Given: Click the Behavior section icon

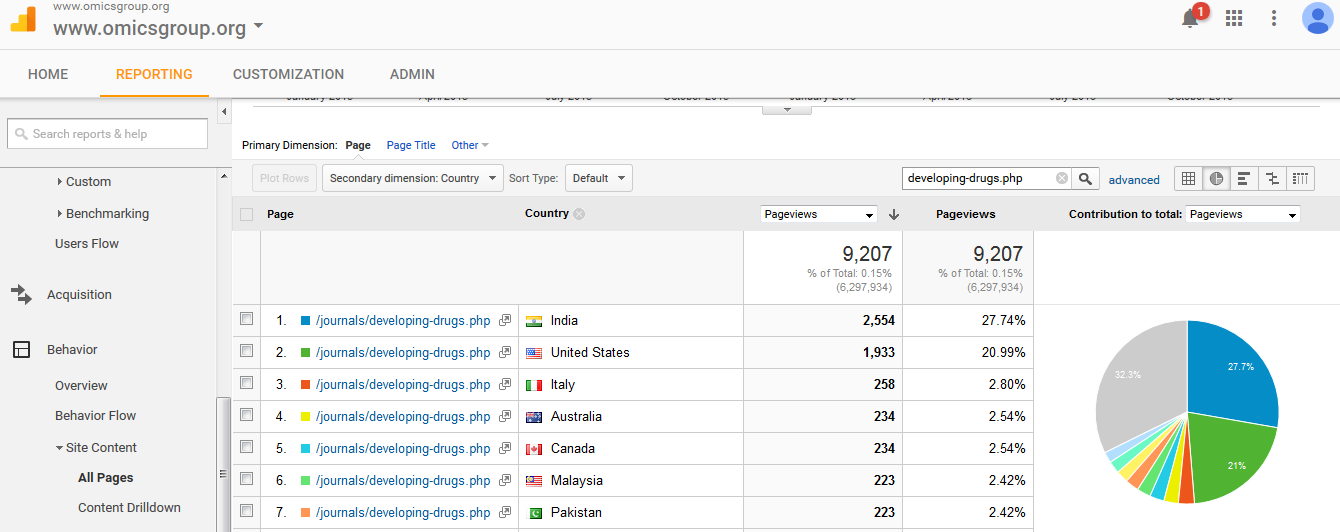Looking at the screenshot, I should 21,350.
